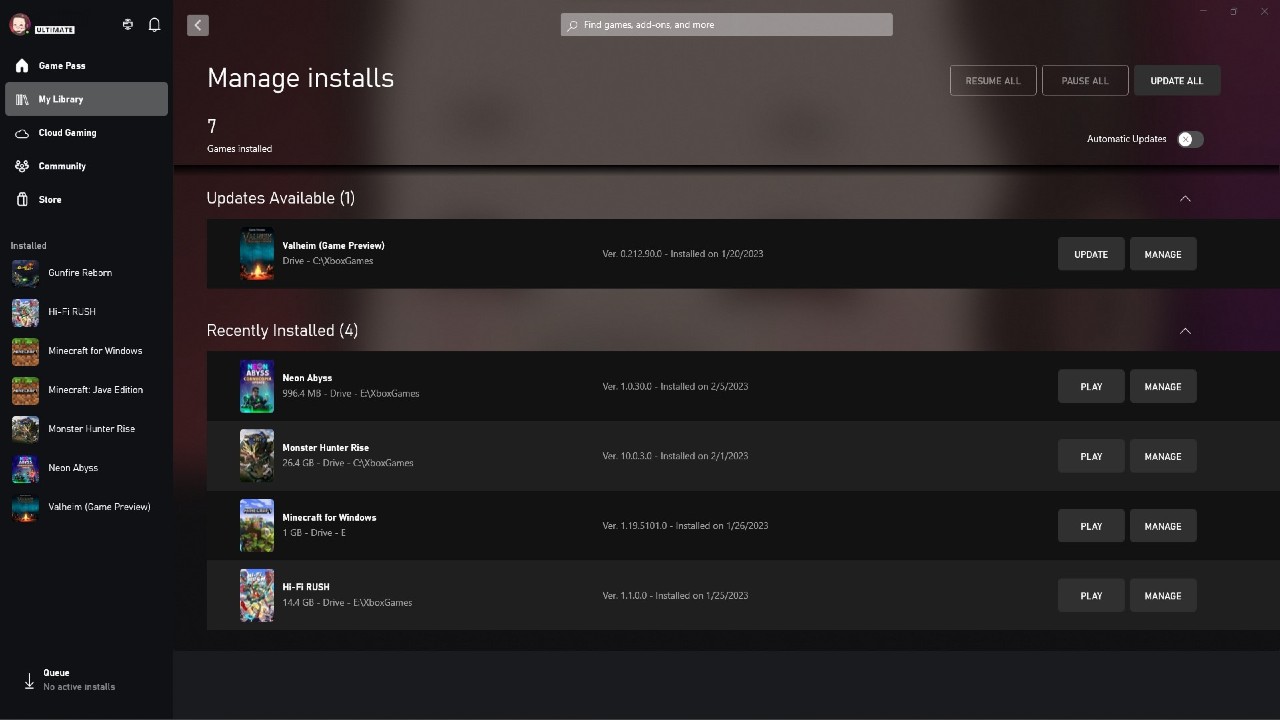Open Minecraft: Java Edition in the sidebar
1280x720 pixels.
point(95,390)
